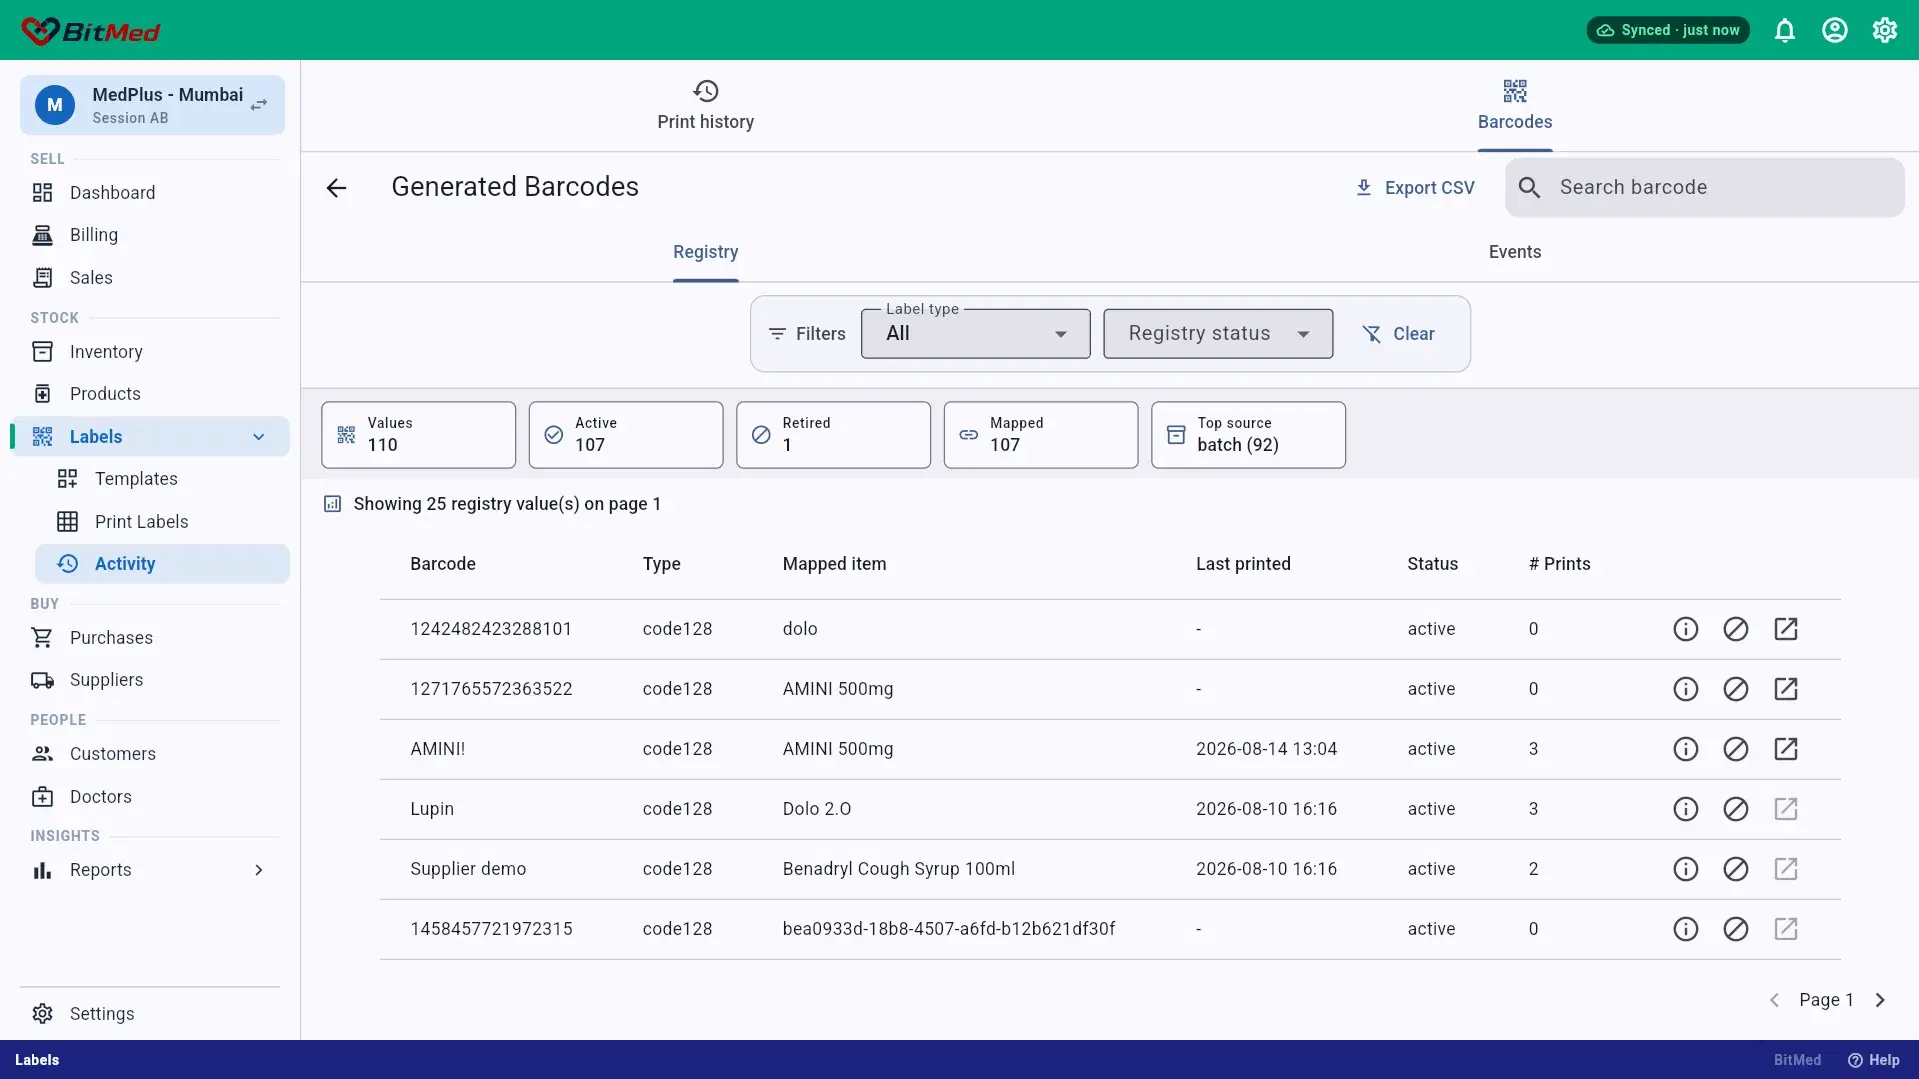Open notifications bell
Screen dimensions: 1919x1079
point(1785,30)
